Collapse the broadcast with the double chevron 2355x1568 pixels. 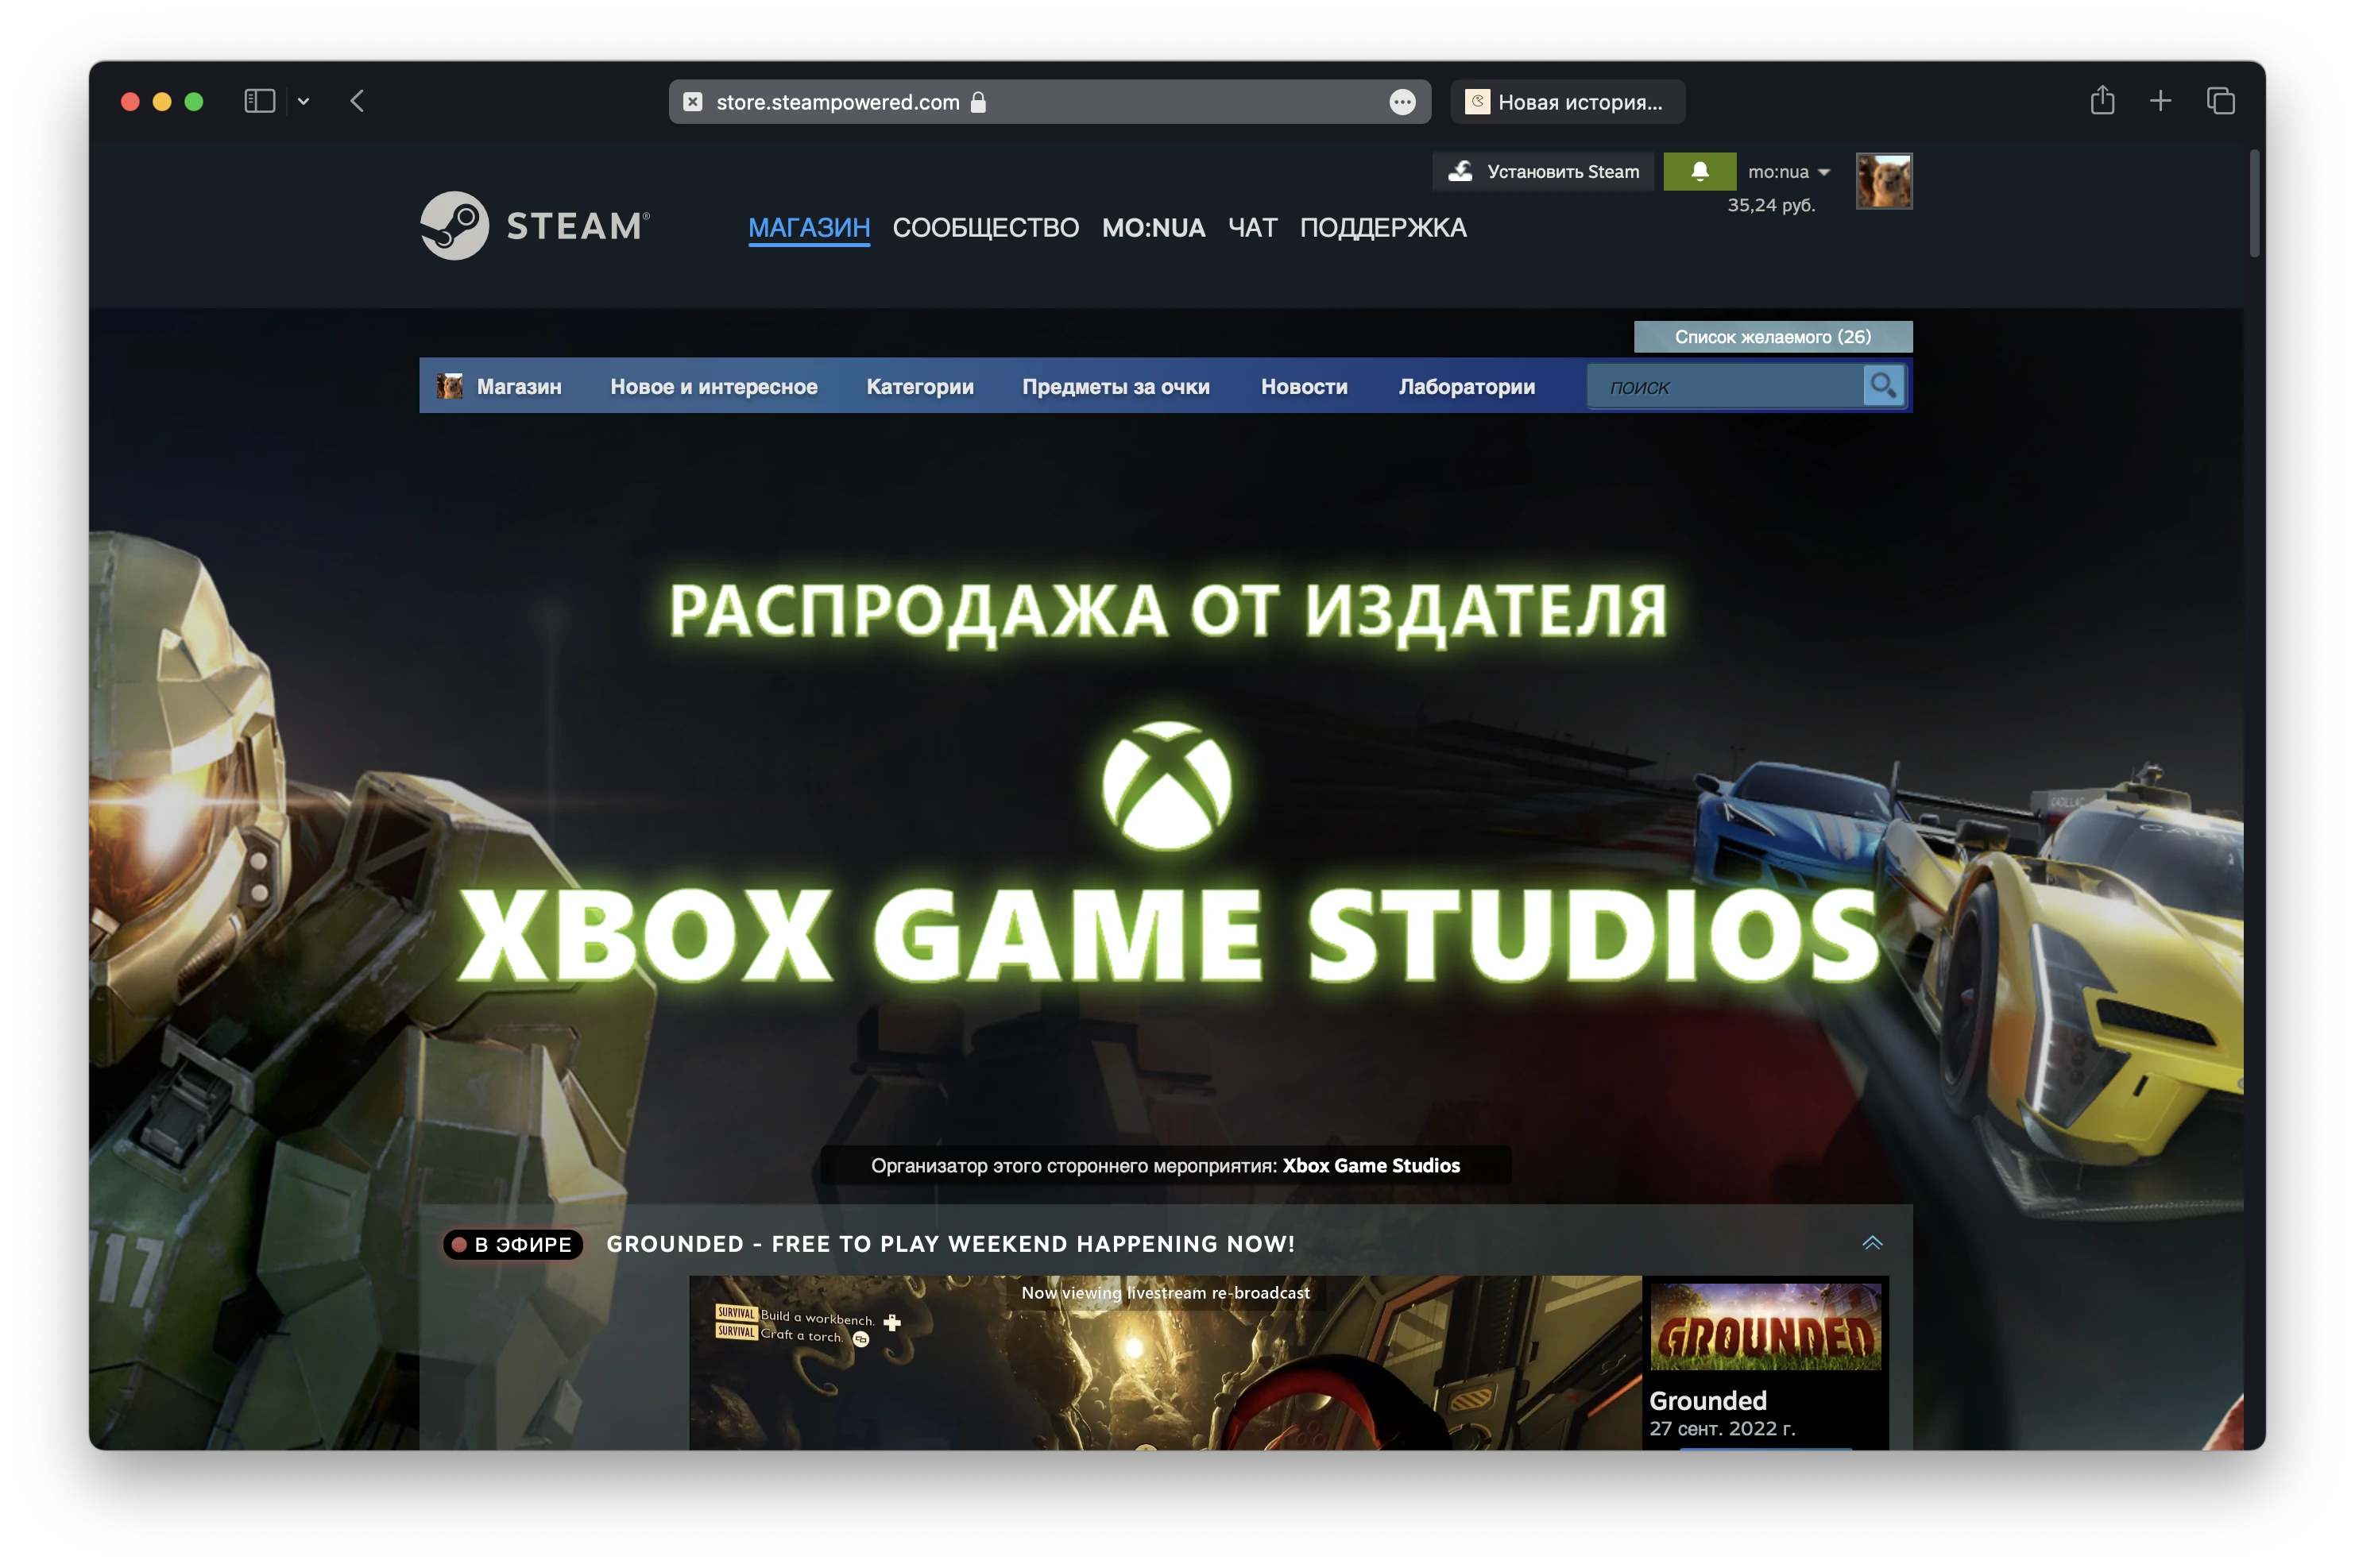1872,1243
